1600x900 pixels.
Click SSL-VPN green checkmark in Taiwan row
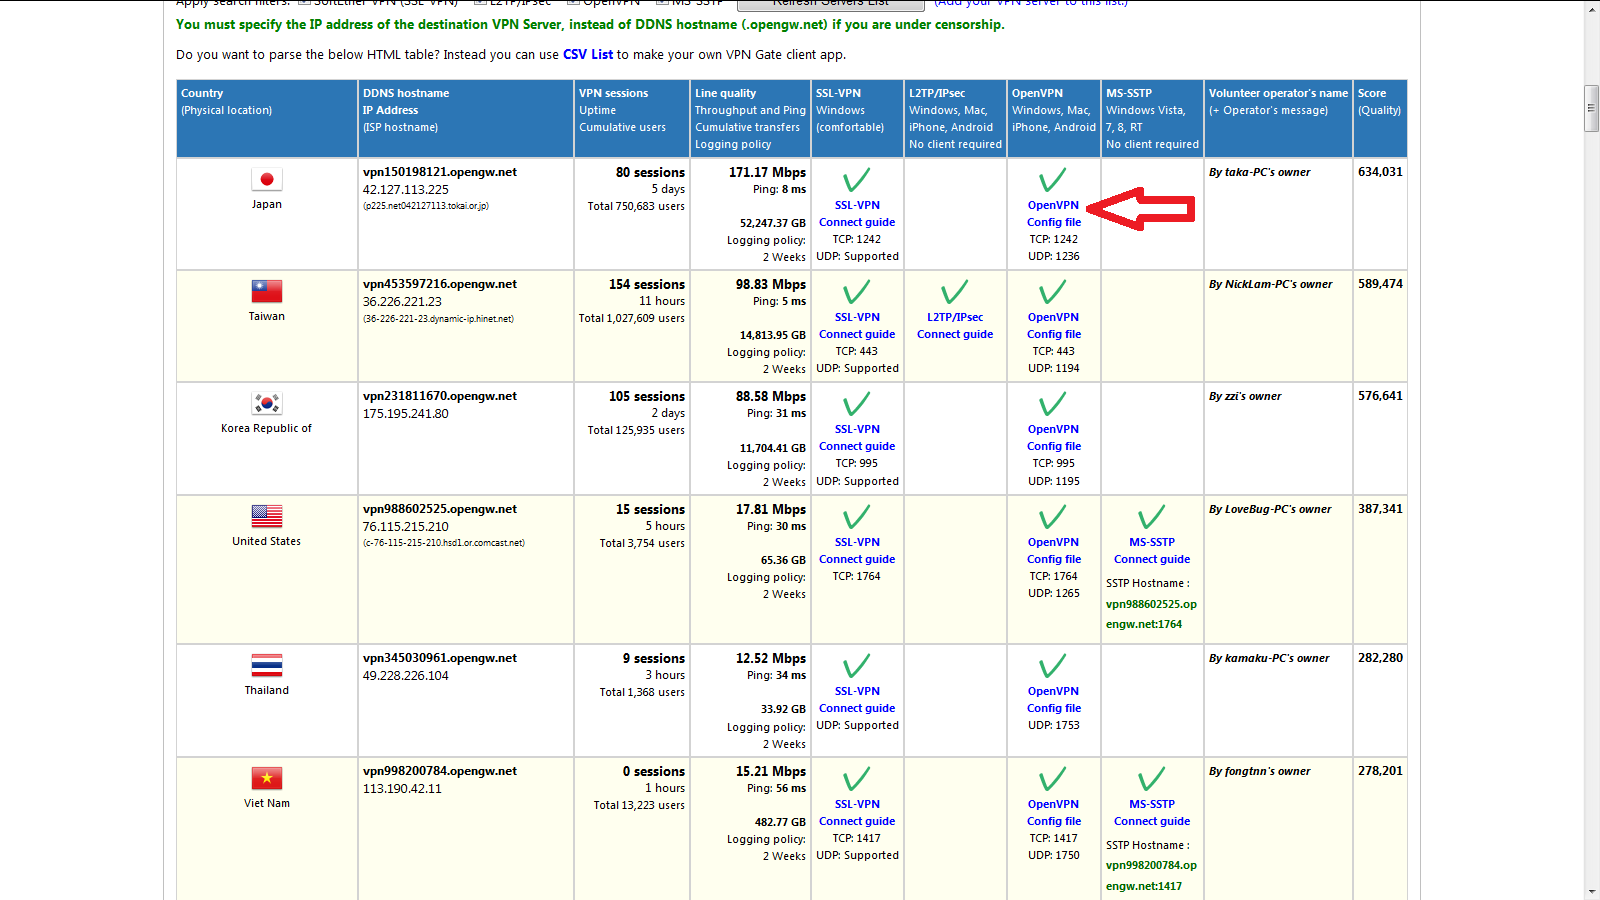[x=856, y=293]
